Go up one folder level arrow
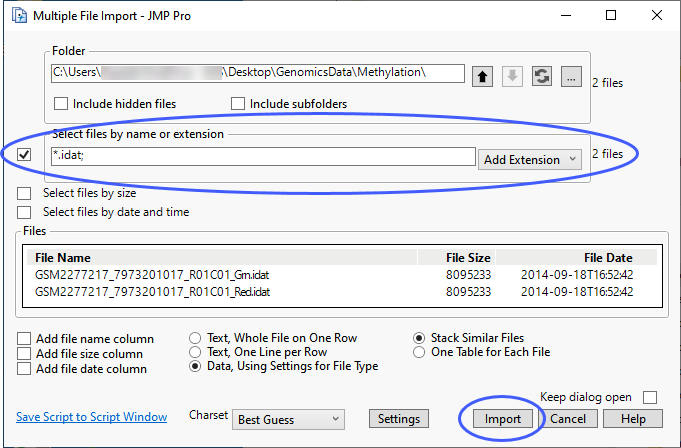681x448 pixels. tap(483, 76)
